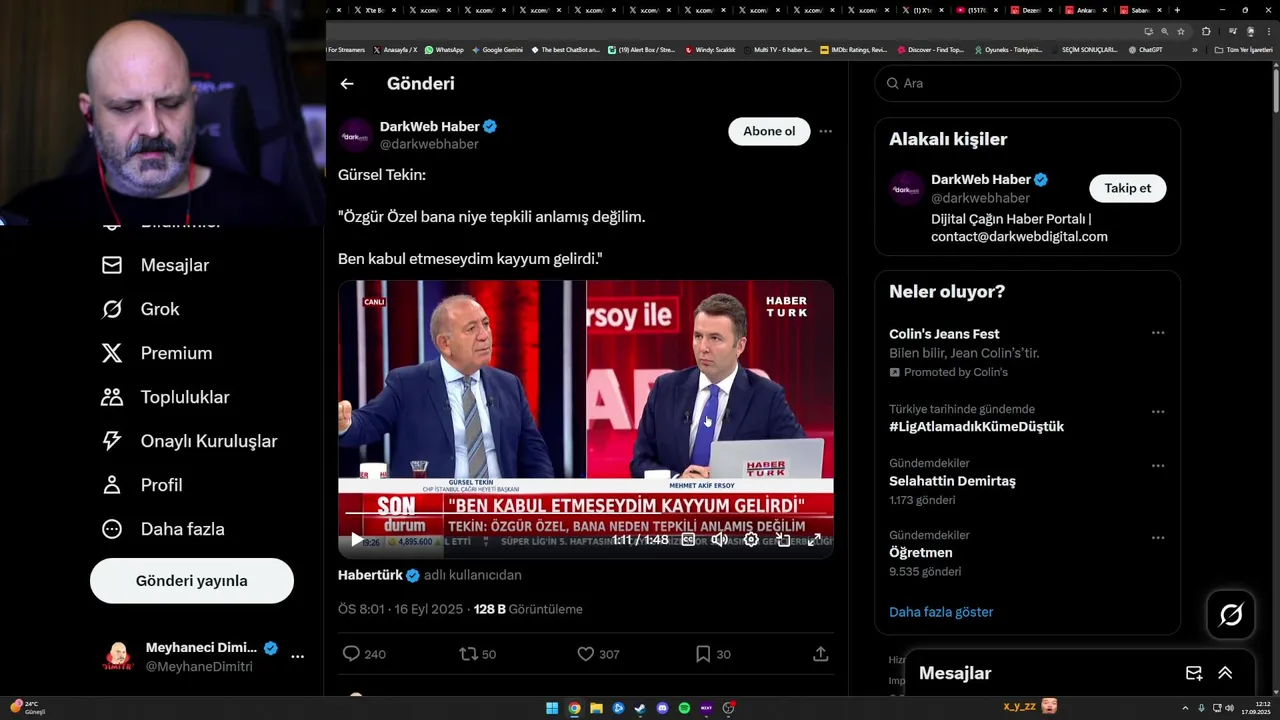The height and width of the screenshot is (720, 1280).
Task: Toggle picture-in-picture on the video
Action: (x=783, y=540)
